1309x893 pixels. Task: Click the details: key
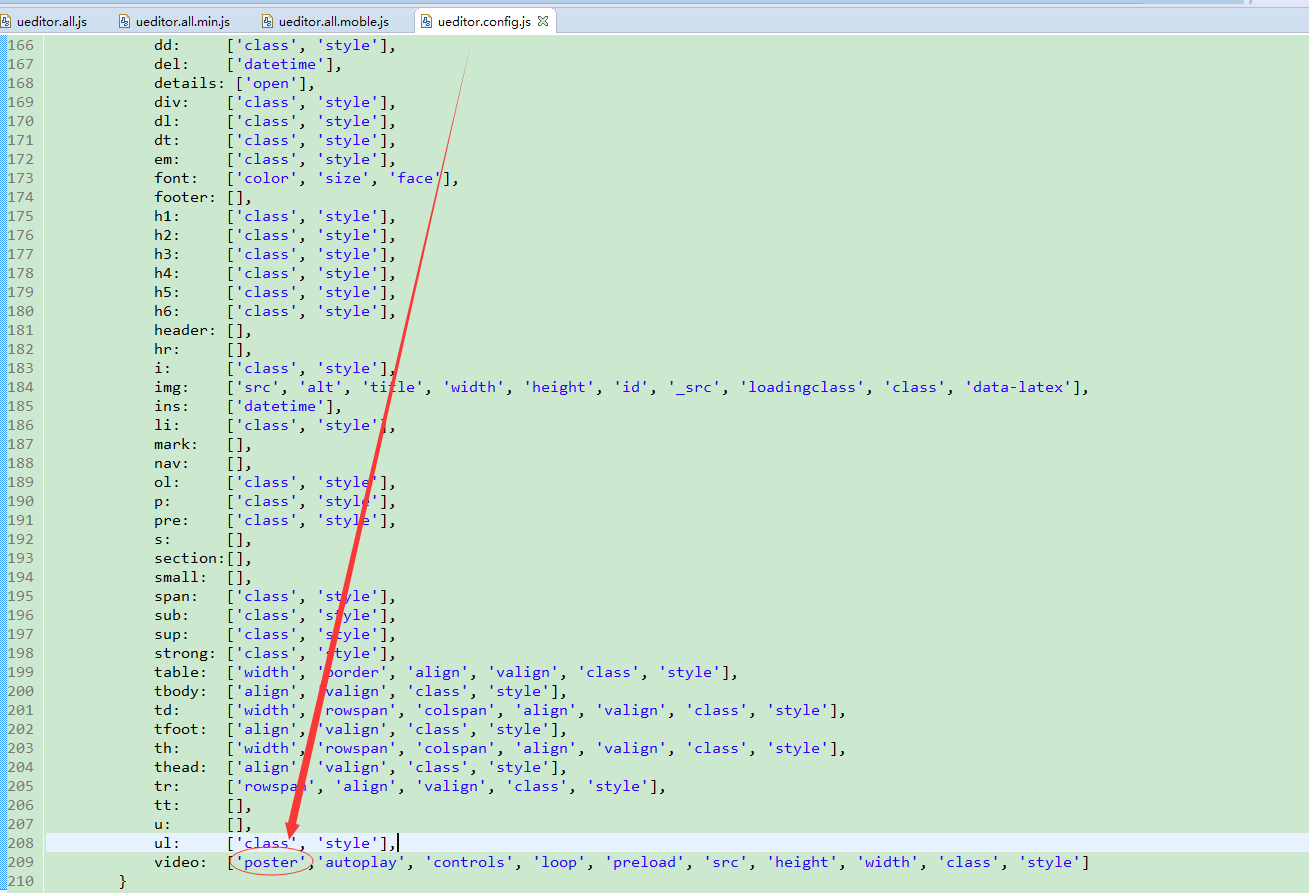190,83
